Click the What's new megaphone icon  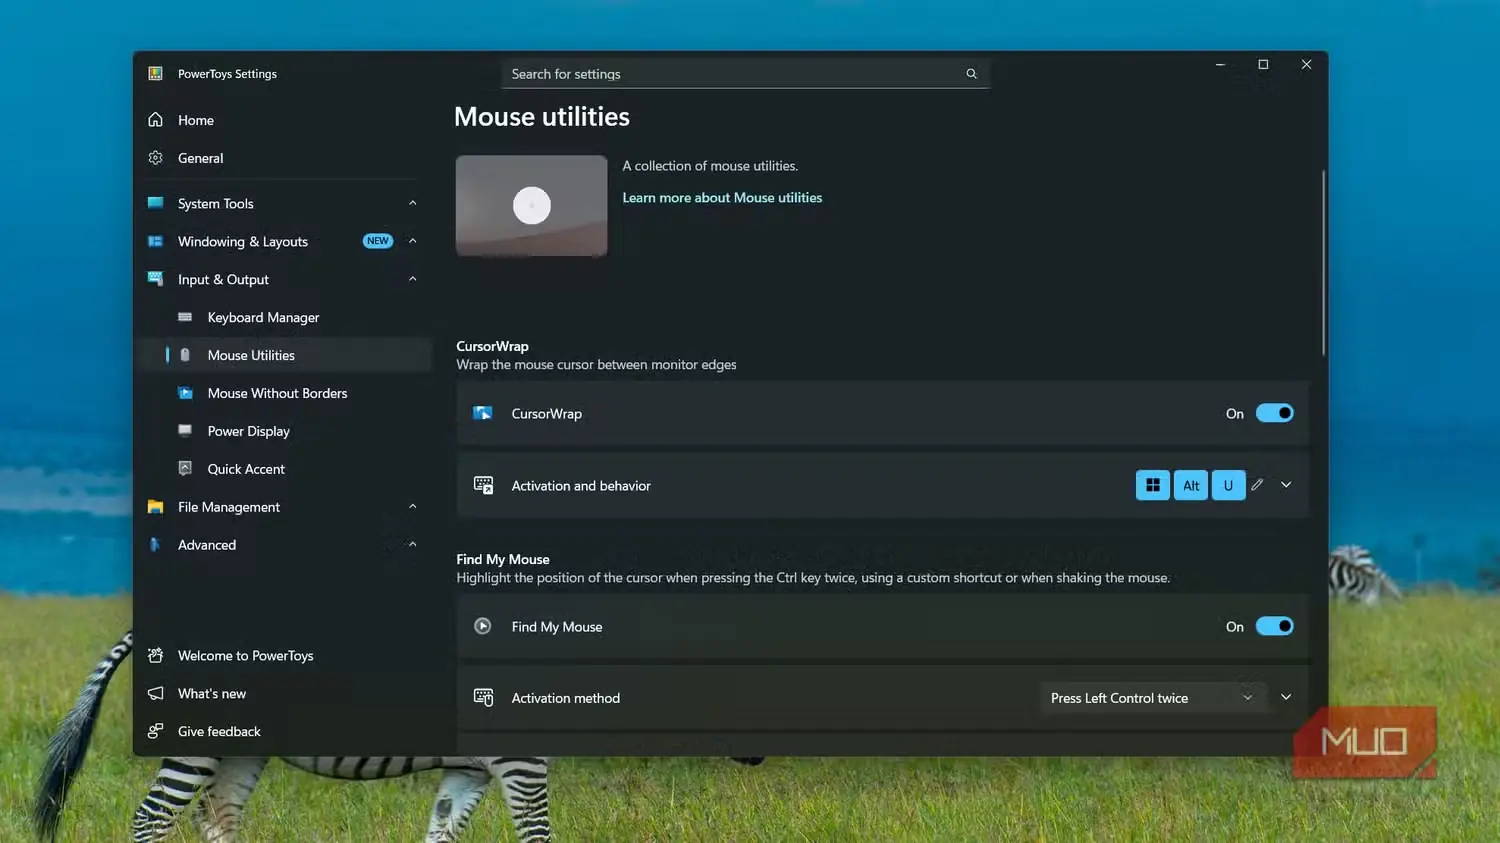155,694
